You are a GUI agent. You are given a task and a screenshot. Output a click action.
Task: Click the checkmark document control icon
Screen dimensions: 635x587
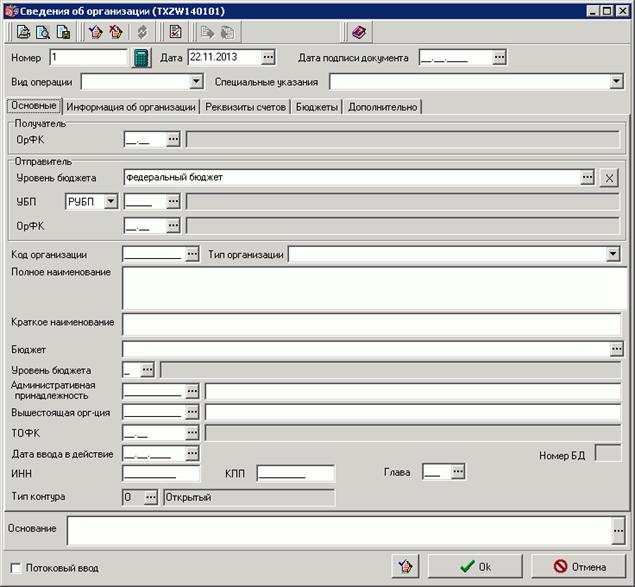coord(96,32)
